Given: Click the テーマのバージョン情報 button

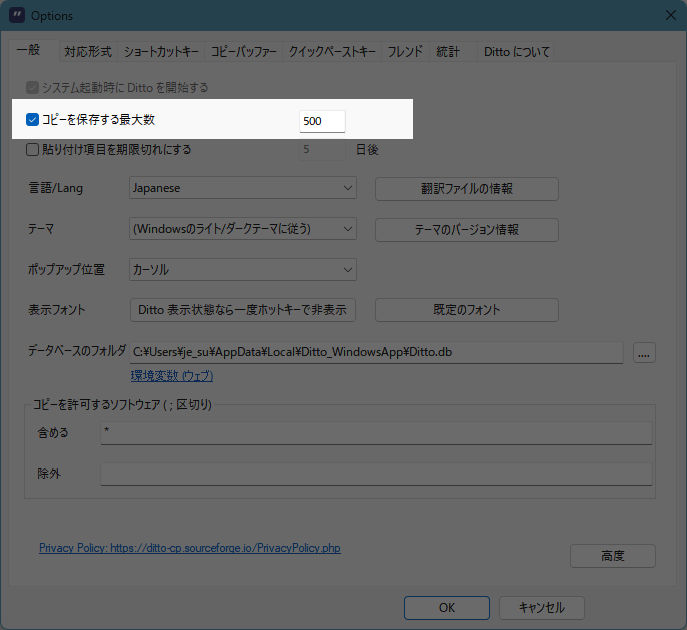Looking at the screenshot, I should [467, 230].
